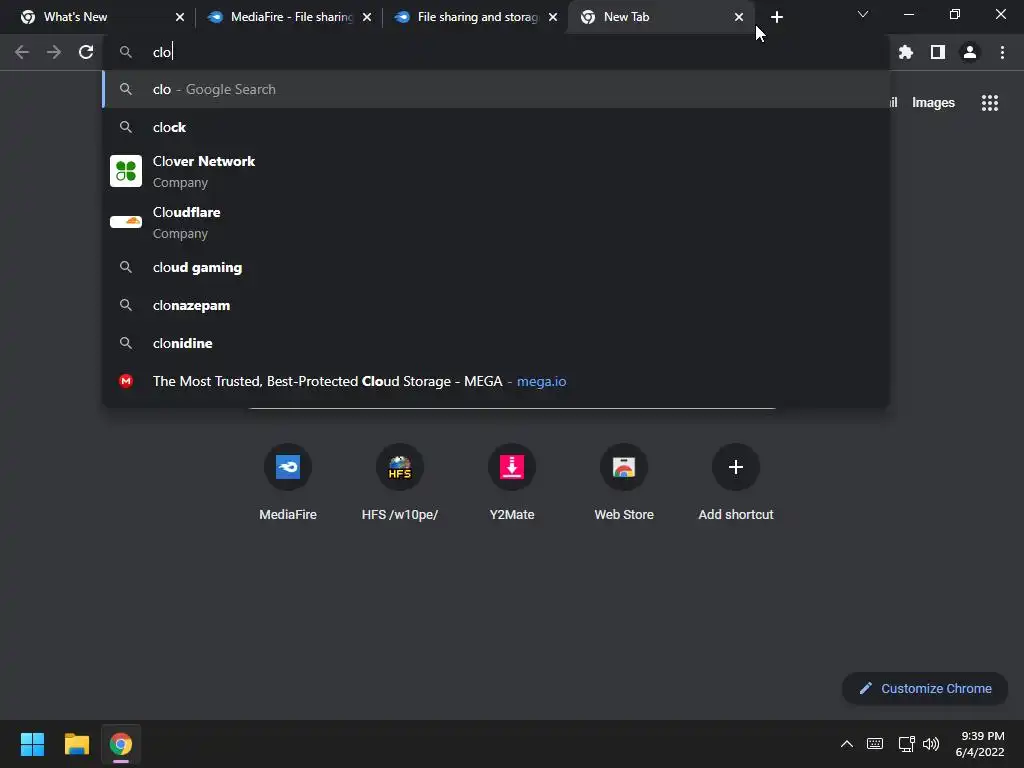Click the Chrome taskbar icon
Image resolution: width=1024 pixels, height=768 pixels.
pyautogui.click(x=121, y=744)
